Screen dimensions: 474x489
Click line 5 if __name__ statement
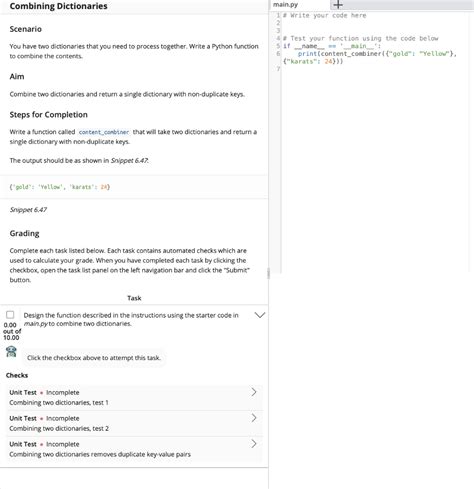[x=332, y=46]
